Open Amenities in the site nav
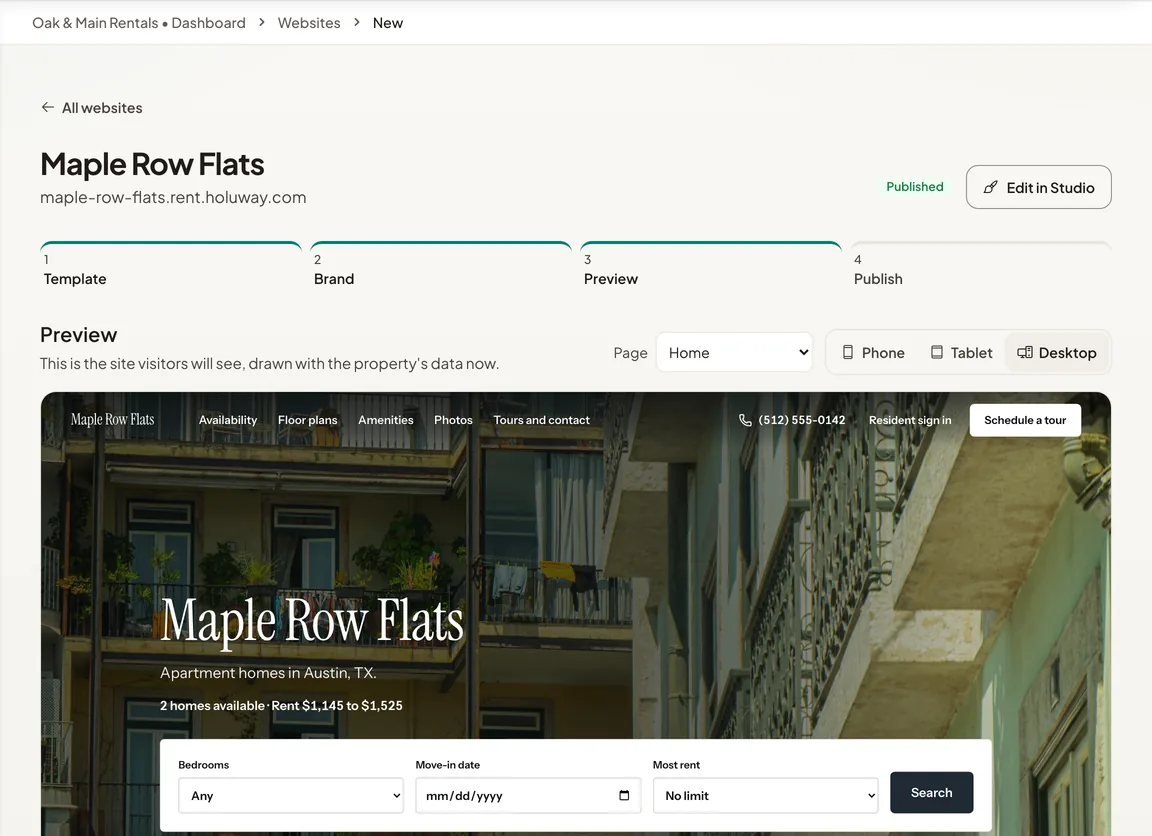This screenshot has height=836, width=1152. click(x=386, y=420)
